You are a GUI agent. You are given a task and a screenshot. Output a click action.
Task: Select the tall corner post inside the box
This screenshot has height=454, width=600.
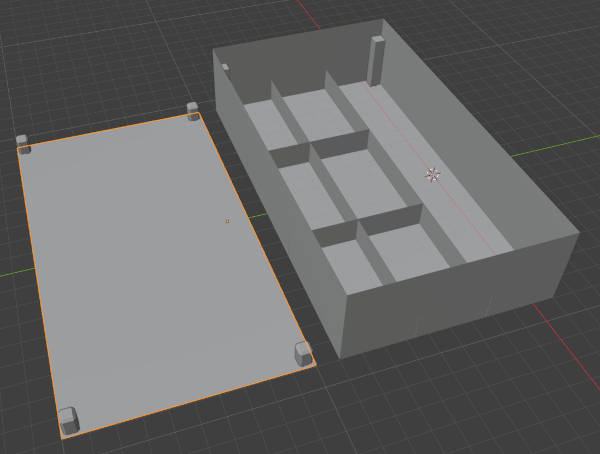[377, 61]
